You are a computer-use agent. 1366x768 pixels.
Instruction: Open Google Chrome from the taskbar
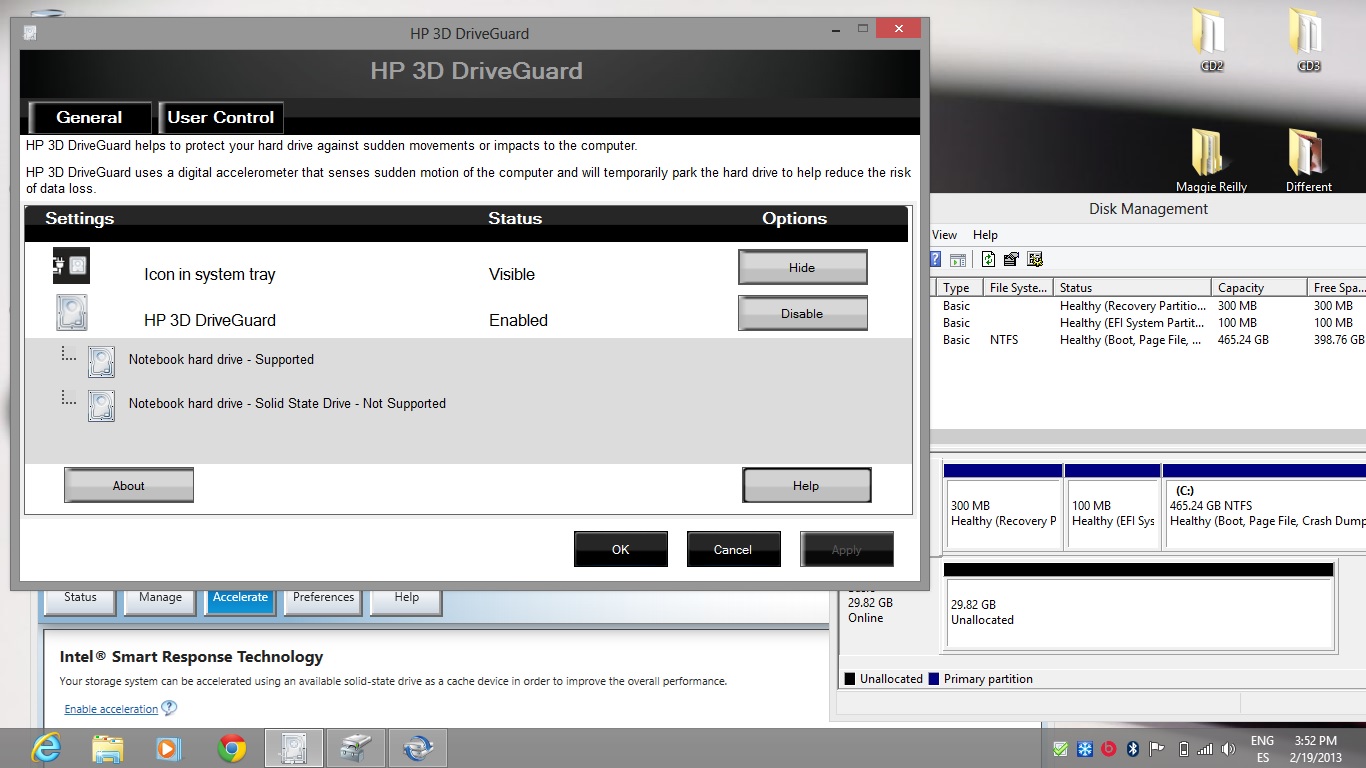(x=232, y=748)
